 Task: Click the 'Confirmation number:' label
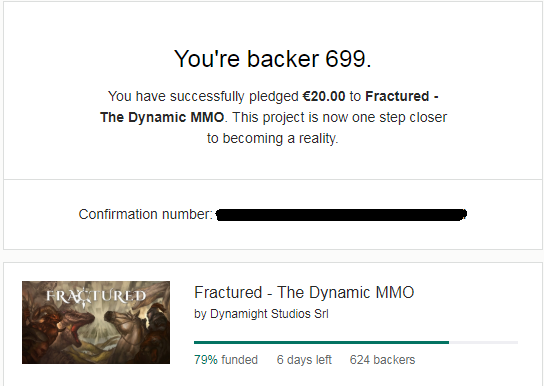145,214
